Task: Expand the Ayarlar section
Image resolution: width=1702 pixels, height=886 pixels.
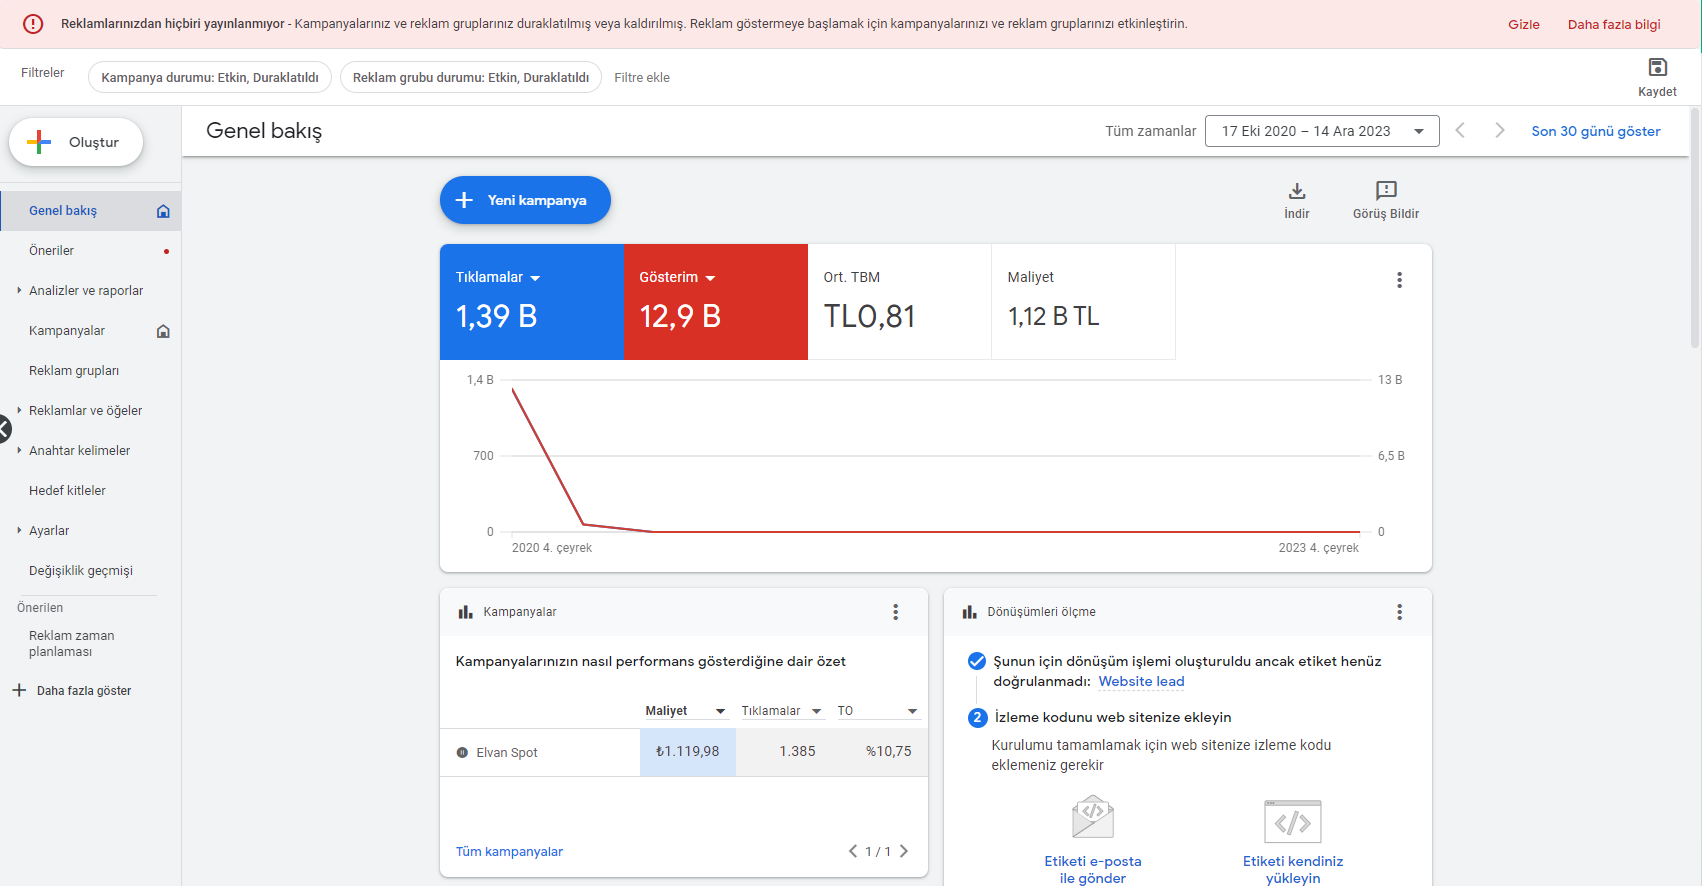Action: coord(19,531)
